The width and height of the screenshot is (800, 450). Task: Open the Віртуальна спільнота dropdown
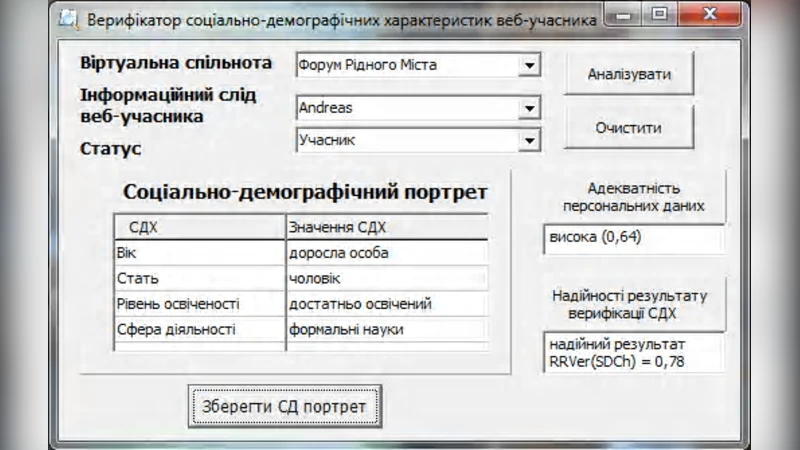click(529, 66)
